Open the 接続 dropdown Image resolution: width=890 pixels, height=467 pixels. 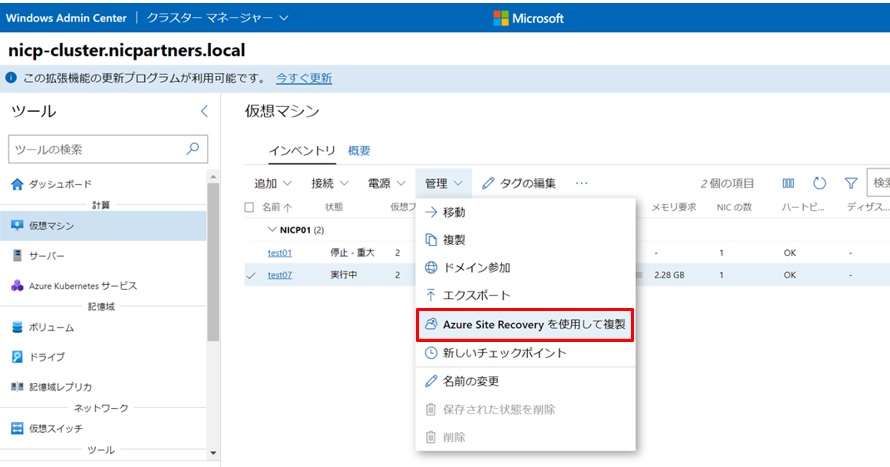(329, 183)
